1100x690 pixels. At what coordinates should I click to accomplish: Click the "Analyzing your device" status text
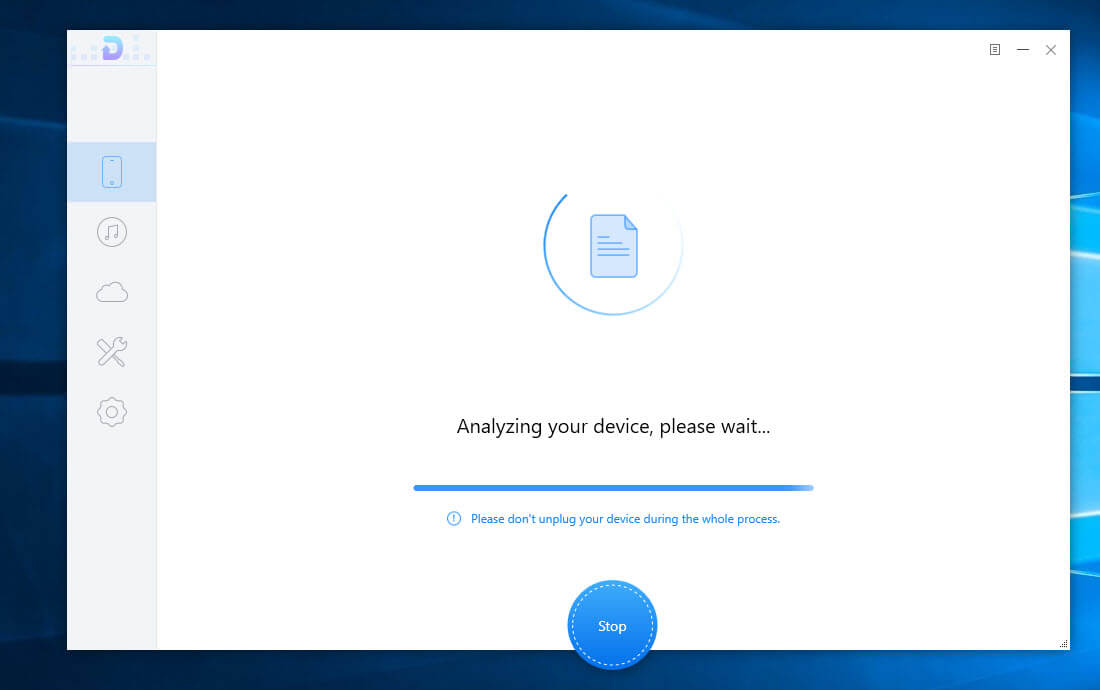[613, 427]
